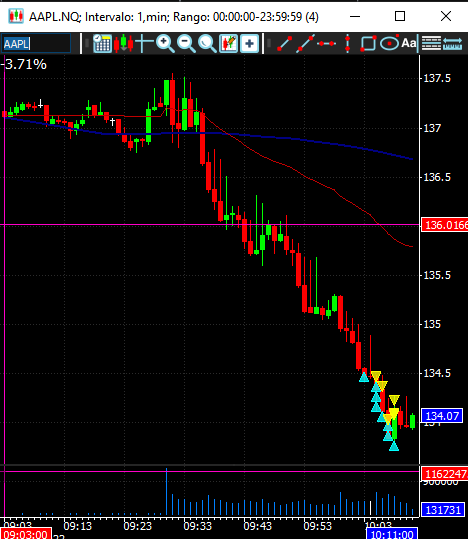Image resolution: width=468 pixels, height=539 pixels.
Task: Click the blue 10:11:00 time marker
Action: (392, 534)
